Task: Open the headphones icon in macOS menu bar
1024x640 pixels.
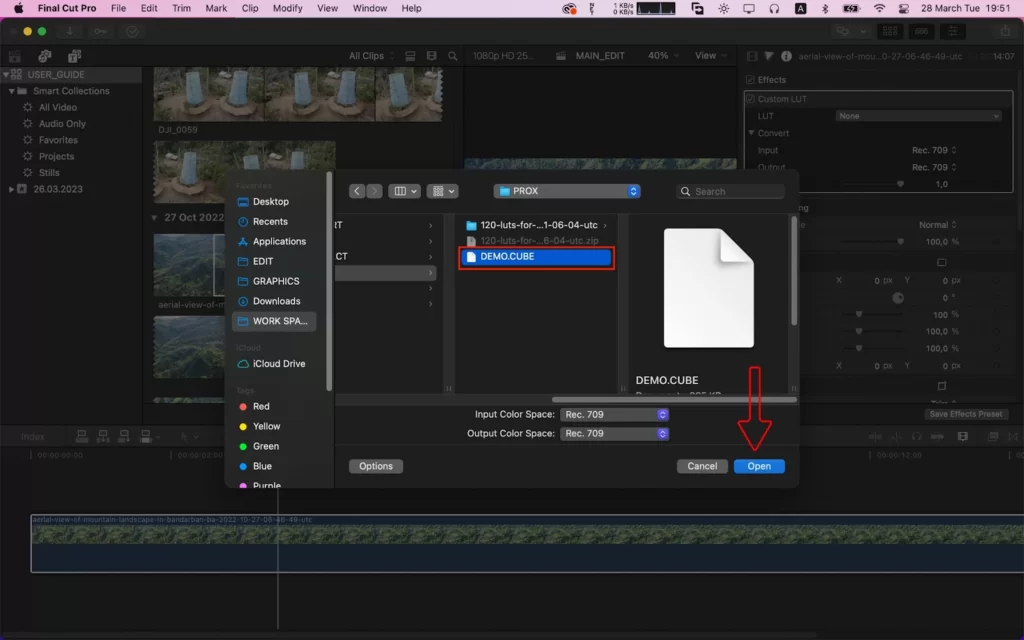Action: [774, 8]
